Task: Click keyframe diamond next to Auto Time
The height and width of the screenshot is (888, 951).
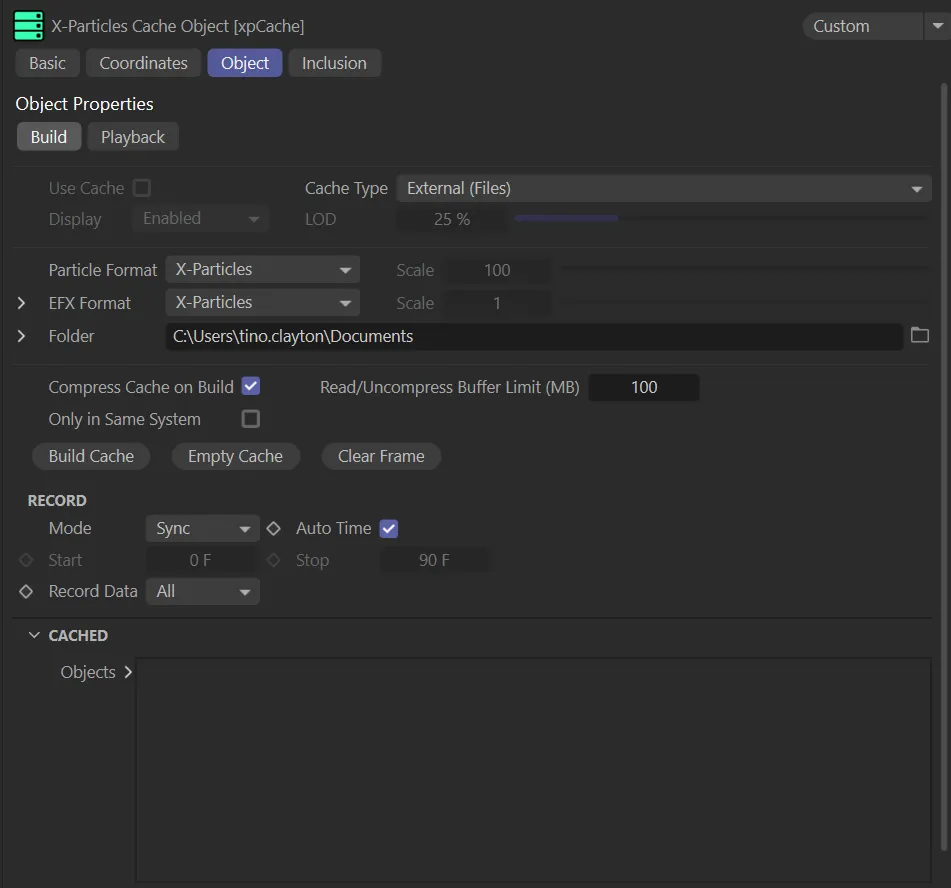Action: click(x=273, y=528)
